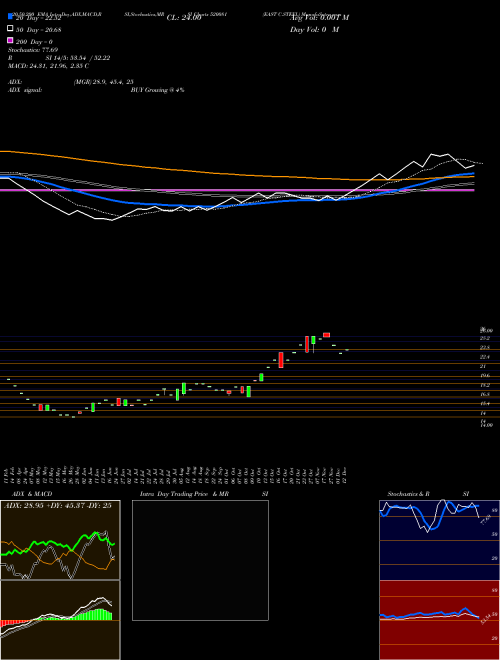Click the white 50 Day legend swatch

tap(10, 29)
